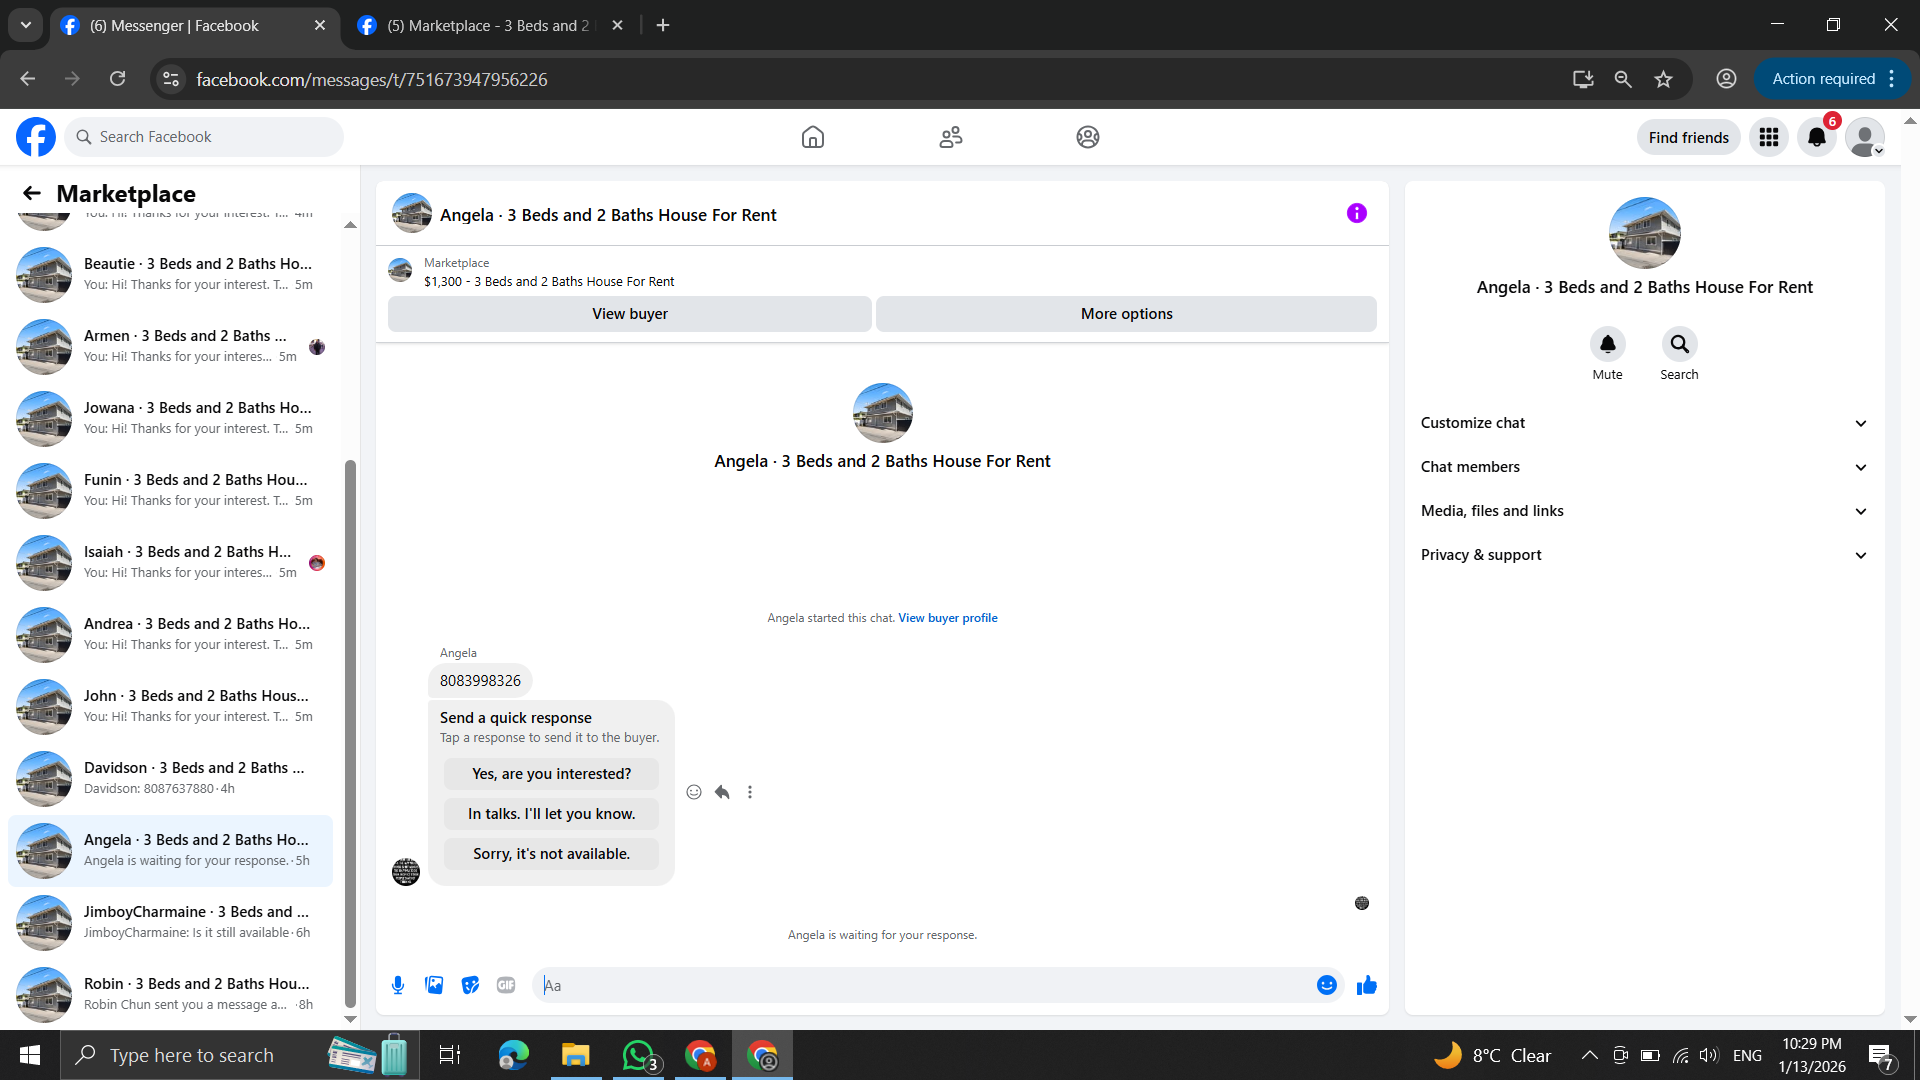Open the GIF picker icon
Image resolution: width=1920 pixels, height=1080 pixels.
[x=506, y=985]
